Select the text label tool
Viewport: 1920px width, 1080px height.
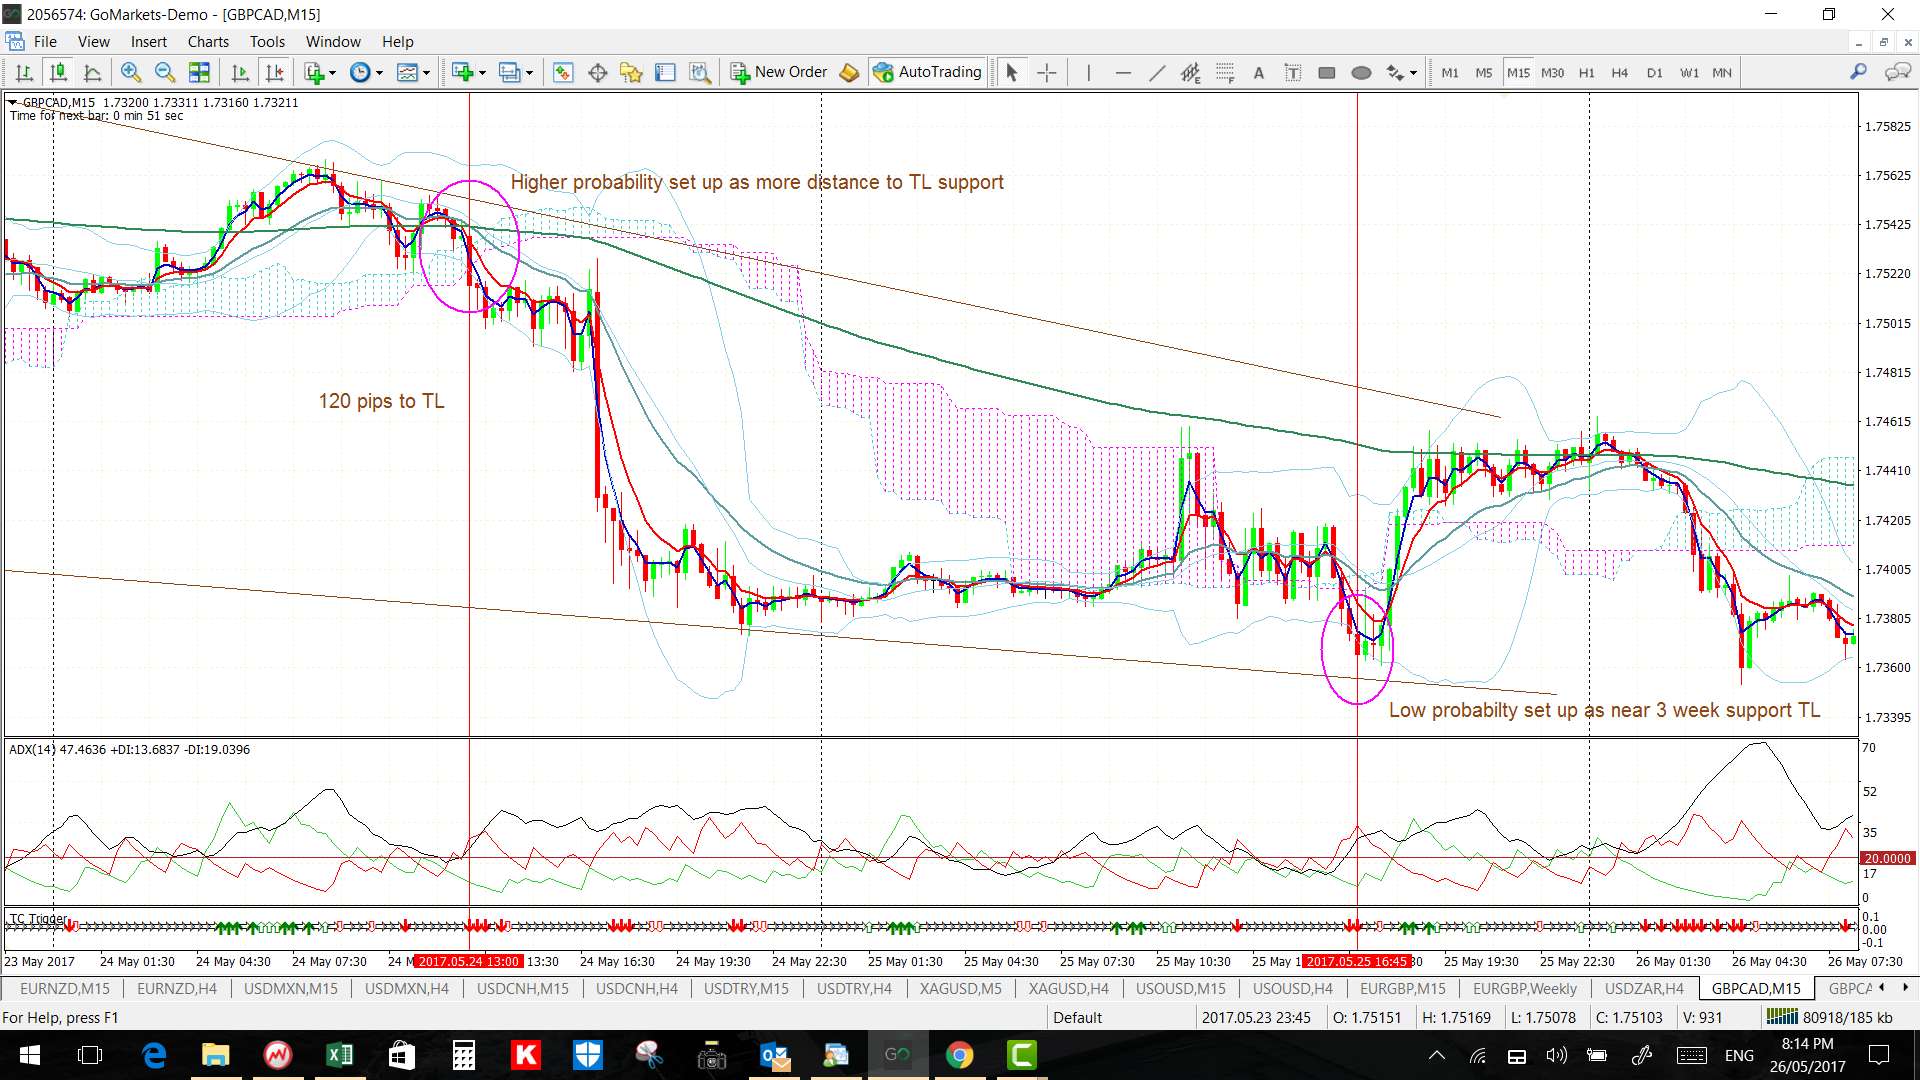(1293, 72)
